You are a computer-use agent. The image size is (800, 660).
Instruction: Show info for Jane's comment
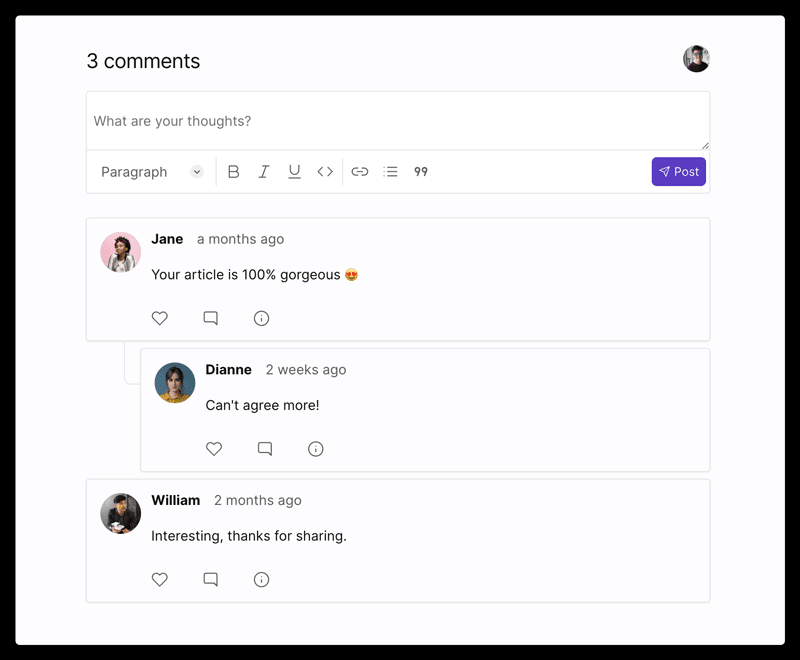tap(262, 318)
